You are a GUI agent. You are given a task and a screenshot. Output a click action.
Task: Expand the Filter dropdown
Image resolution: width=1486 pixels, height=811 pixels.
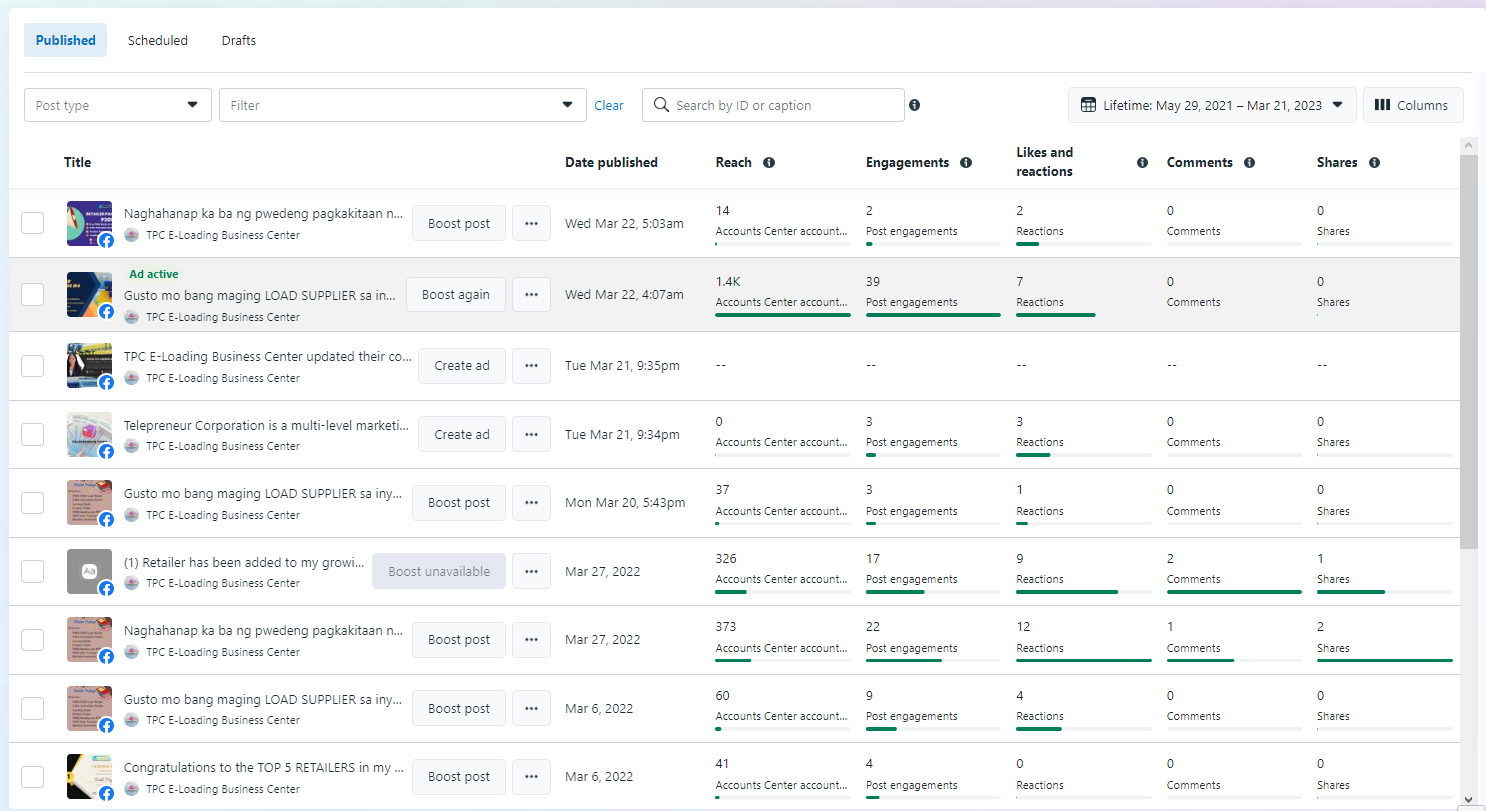[402, 105]
